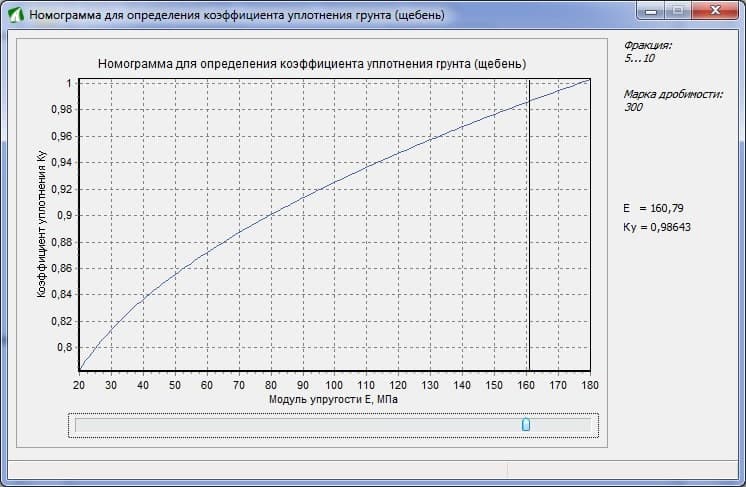
Task: Minimize the nomogram window
Action: point(651,11)
